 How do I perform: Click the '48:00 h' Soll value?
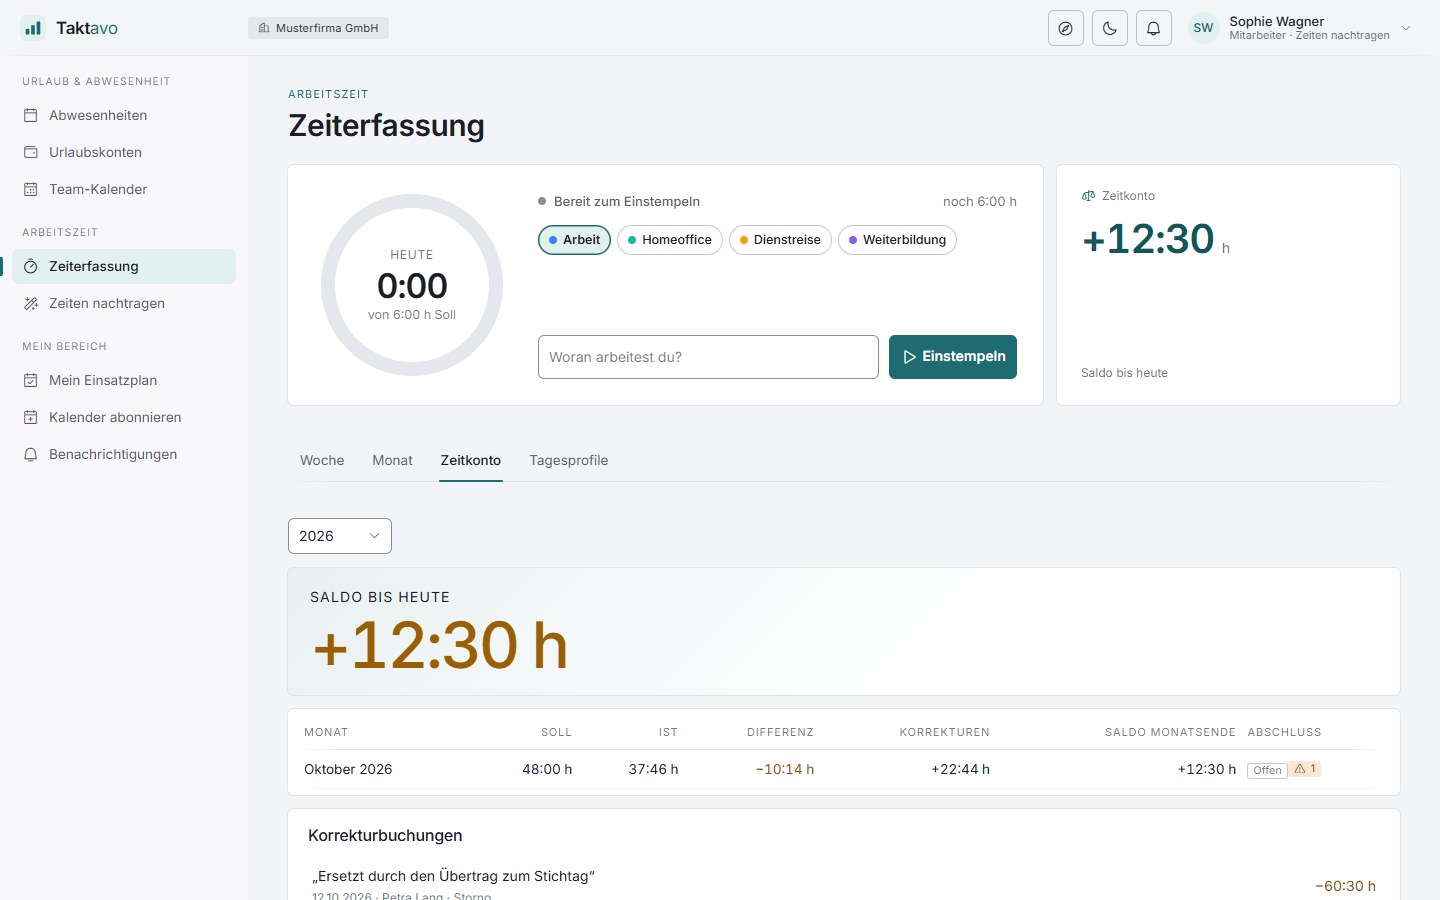click(547, 769)
